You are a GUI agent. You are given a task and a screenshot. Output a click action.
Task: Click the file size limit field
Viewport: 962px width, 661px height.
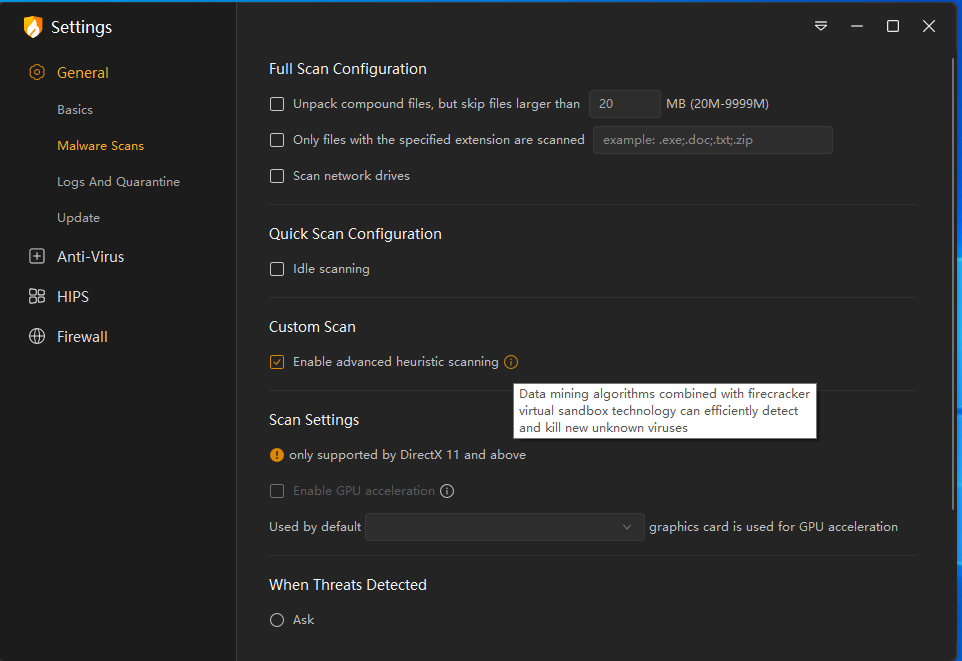(624, 104)
